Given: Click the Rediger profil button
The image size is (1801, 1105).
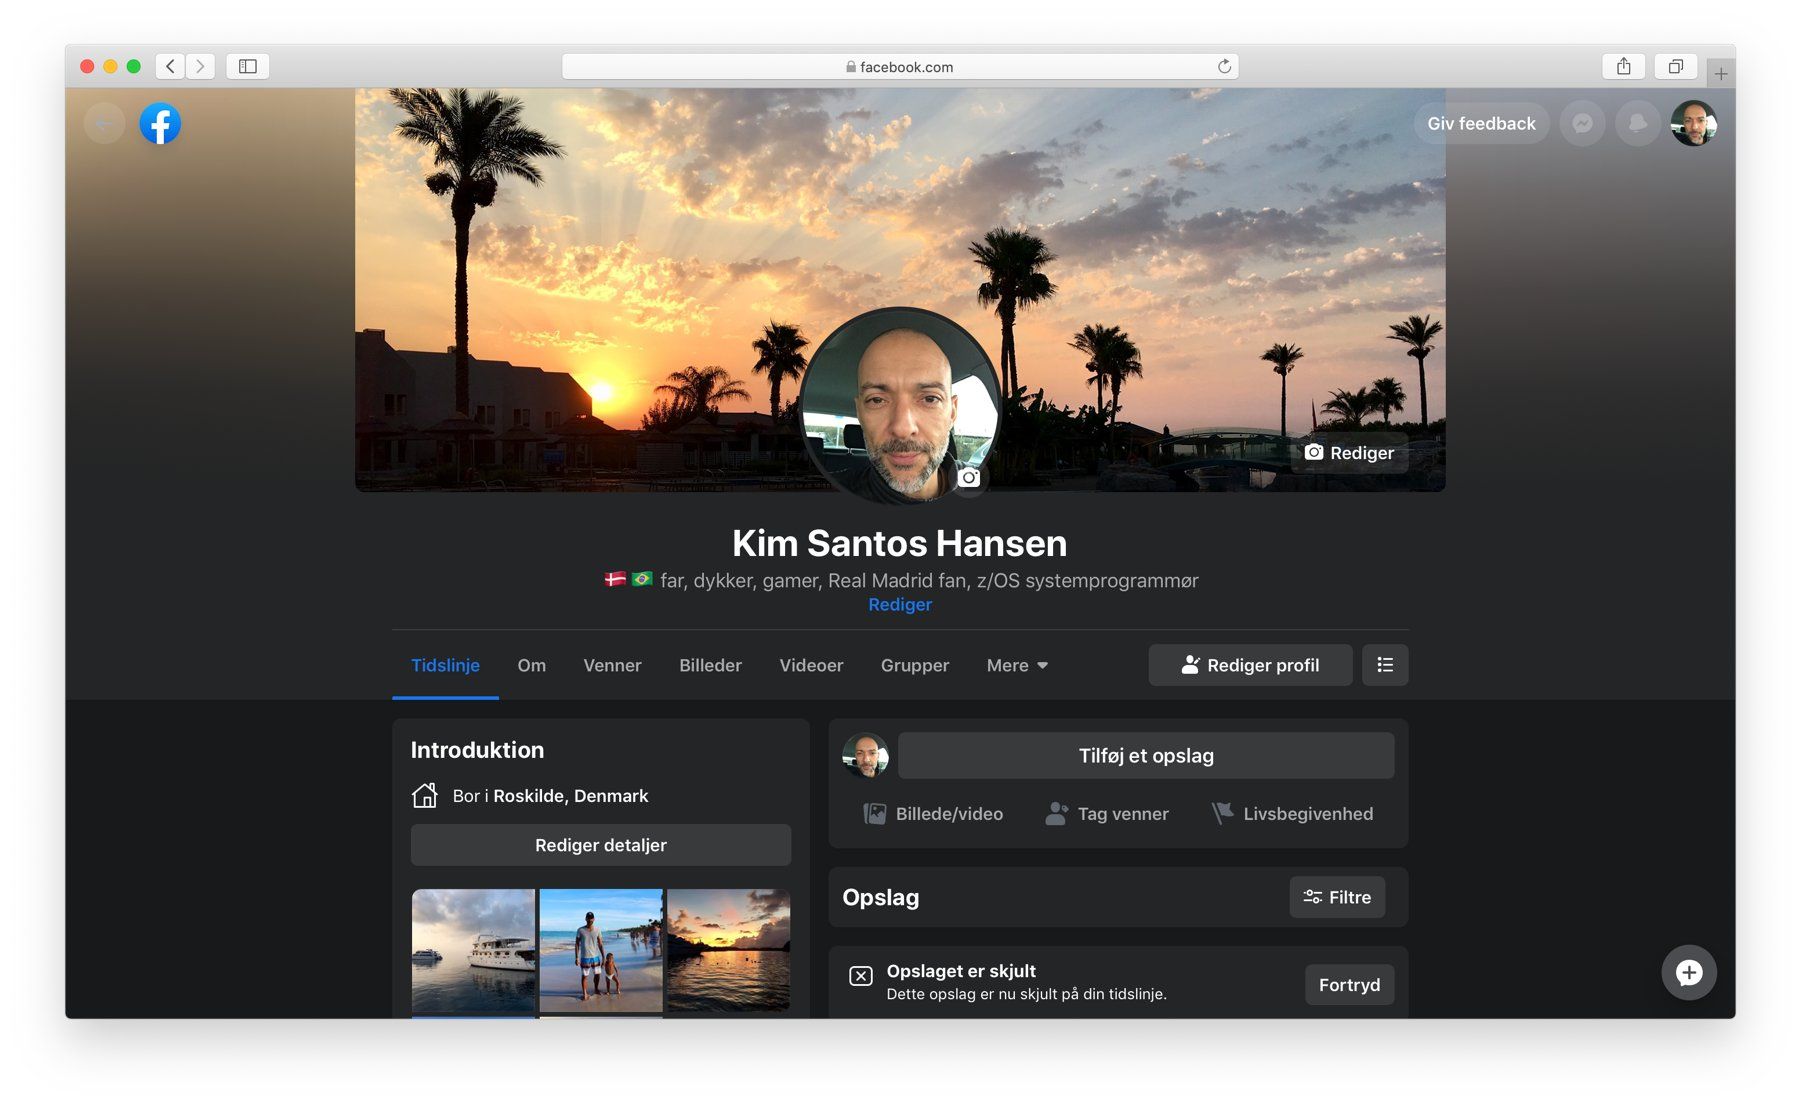Looking at the screenshot, I should point(1250,664).
